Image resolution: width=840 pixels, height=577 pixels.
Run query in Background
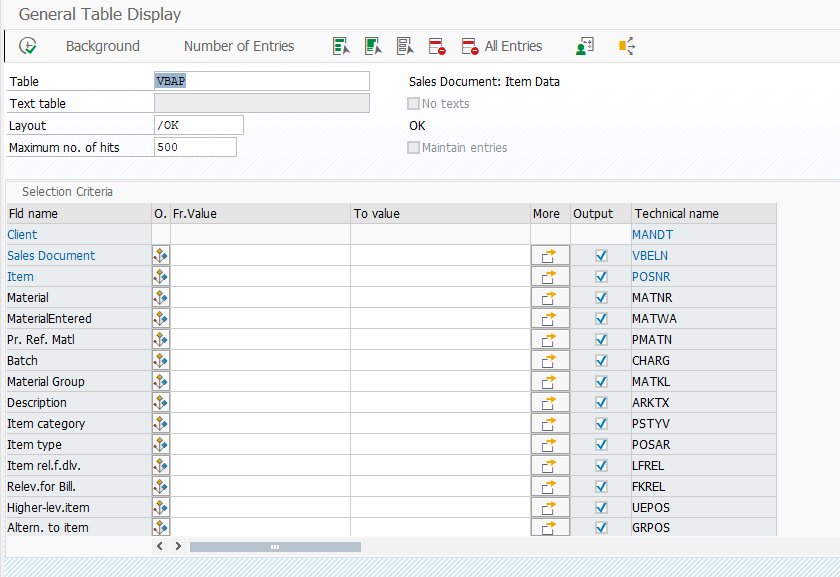pos(101,45)
